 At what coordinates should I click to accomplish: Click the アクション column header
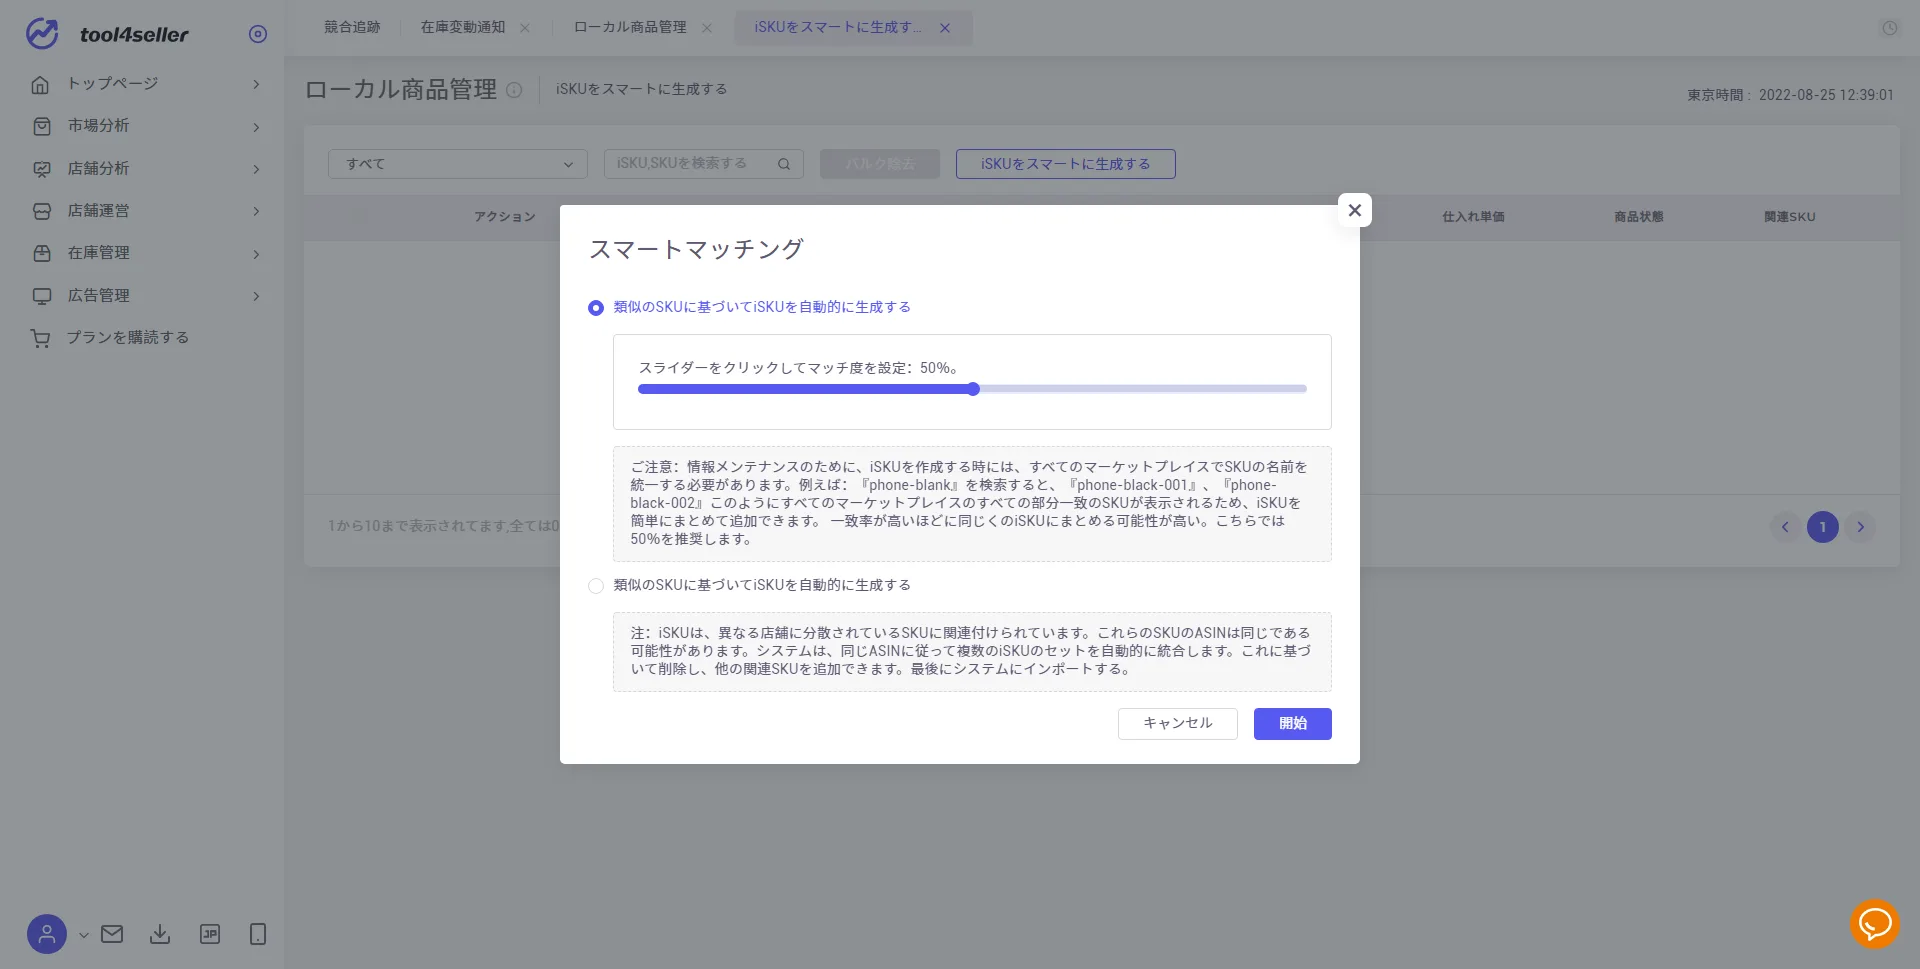505,217
